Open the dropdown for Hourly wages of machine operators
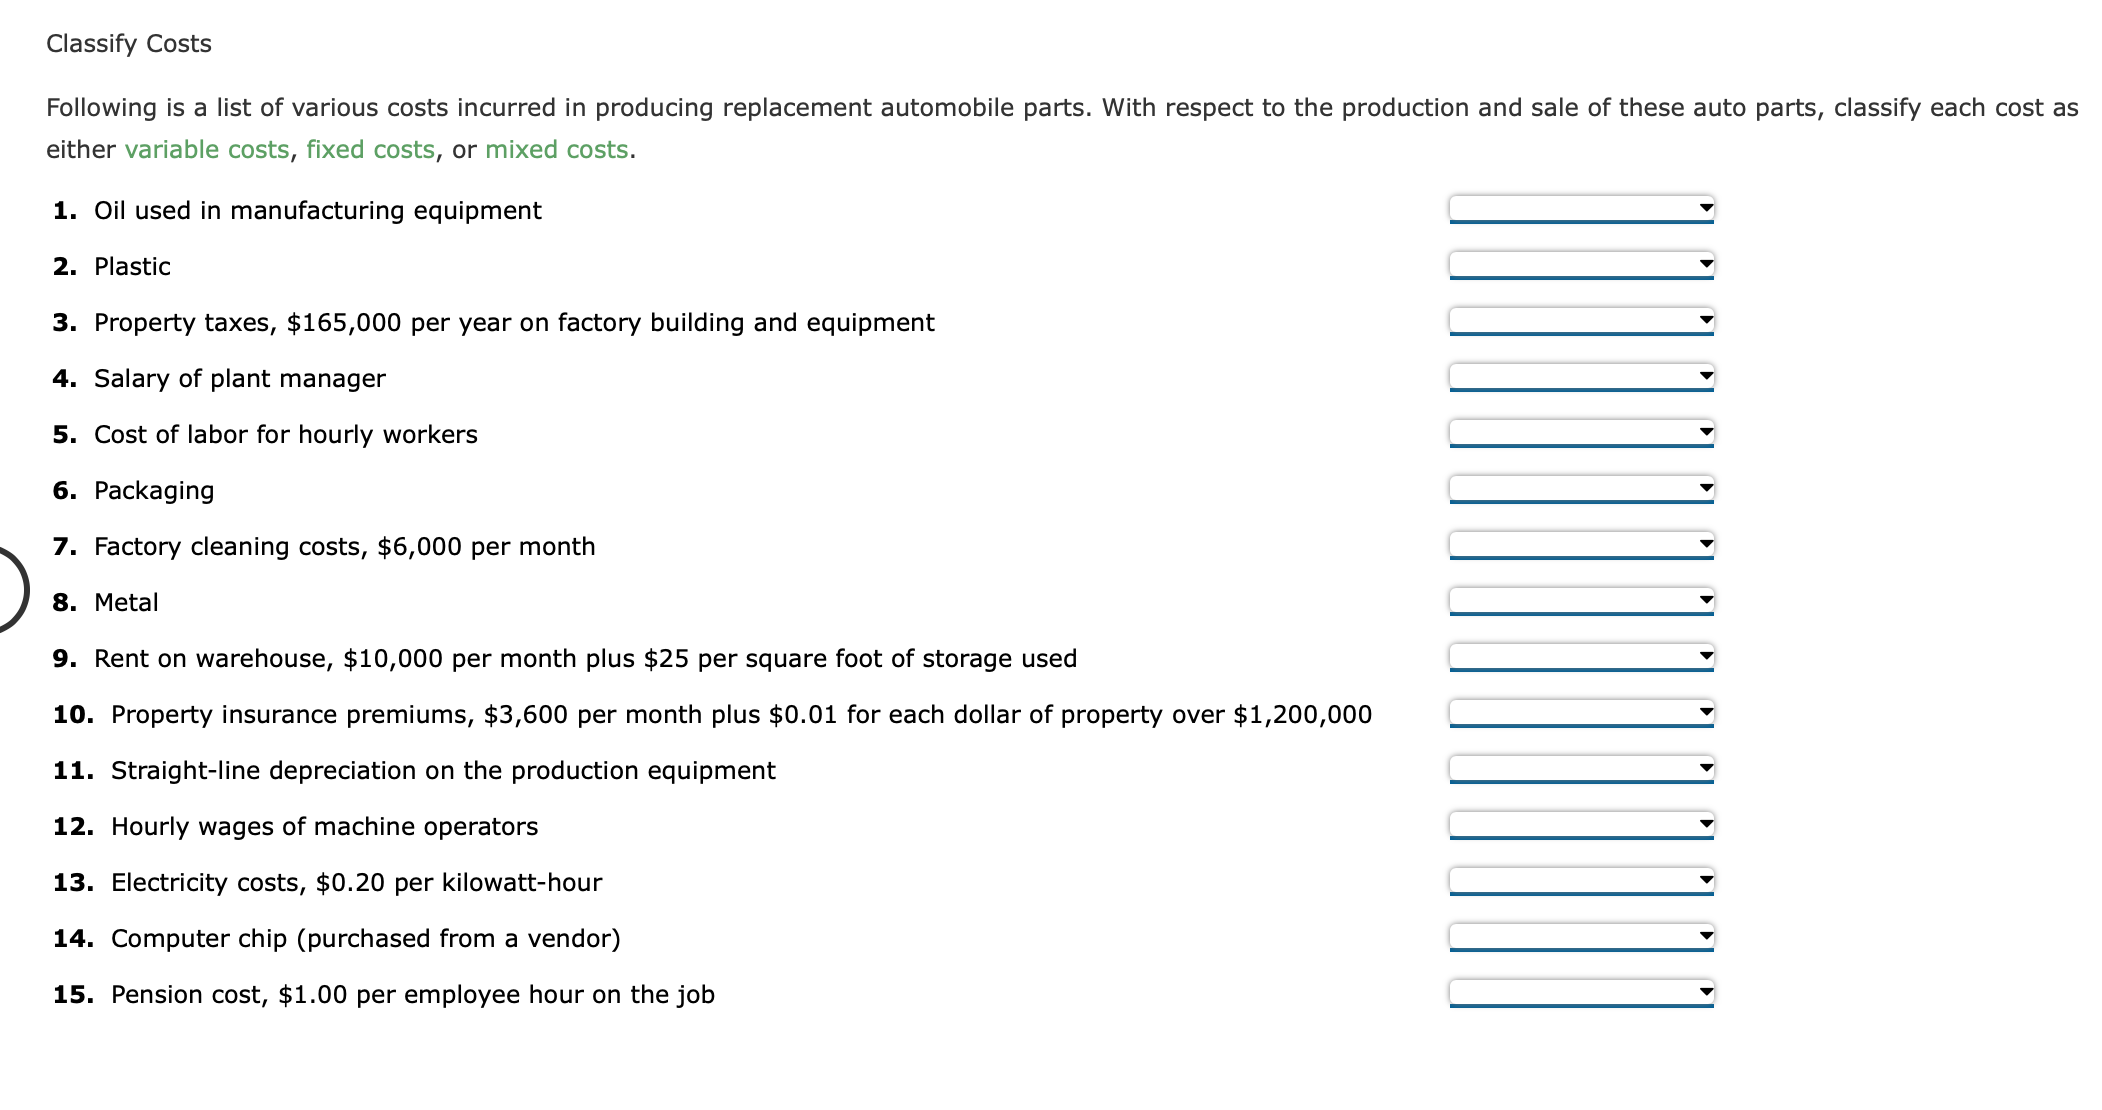Screen dimensions: 2102x1110 coord(1580,825)
